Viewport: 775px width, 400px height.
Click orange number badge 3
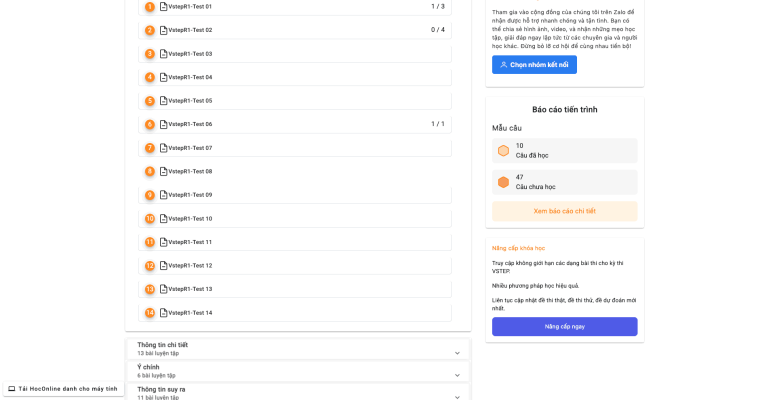150,53
